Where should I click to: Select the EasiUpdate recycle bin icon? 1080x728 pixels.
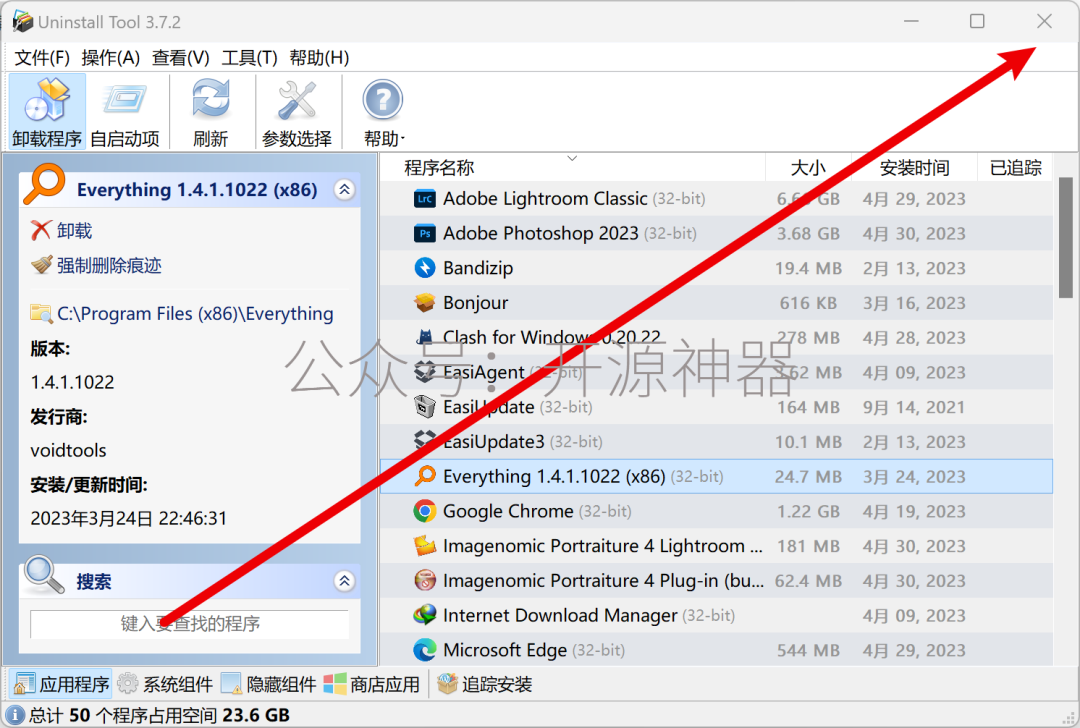[x=425, y=406]
